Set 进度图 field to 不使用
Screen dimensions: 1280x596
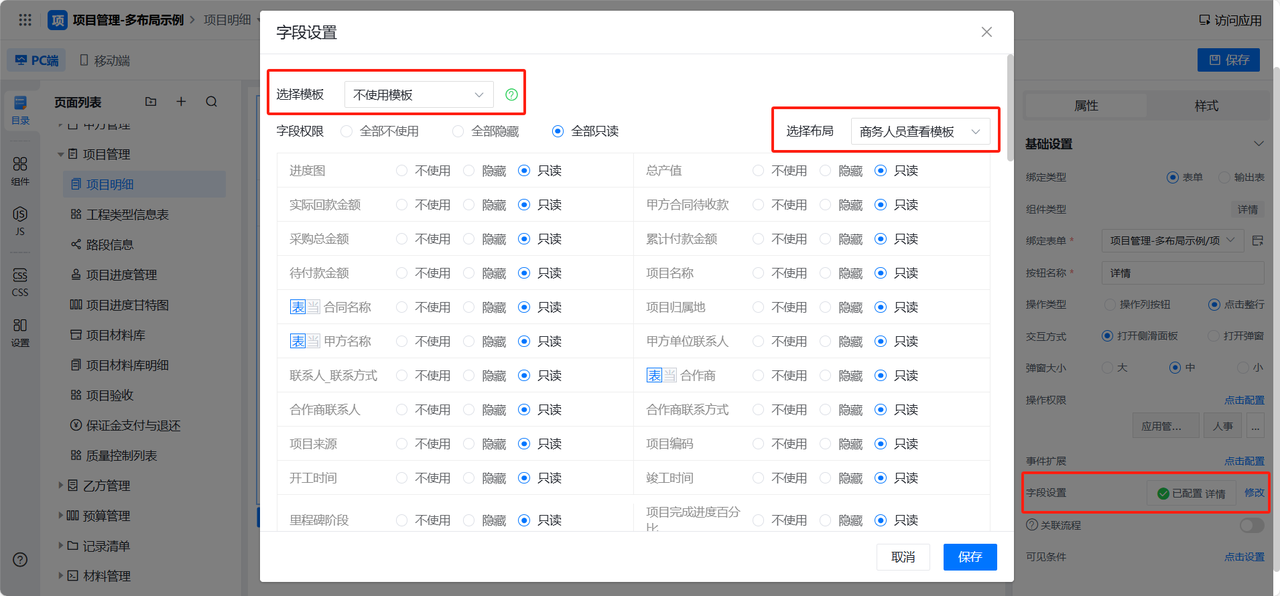(402, 171)
